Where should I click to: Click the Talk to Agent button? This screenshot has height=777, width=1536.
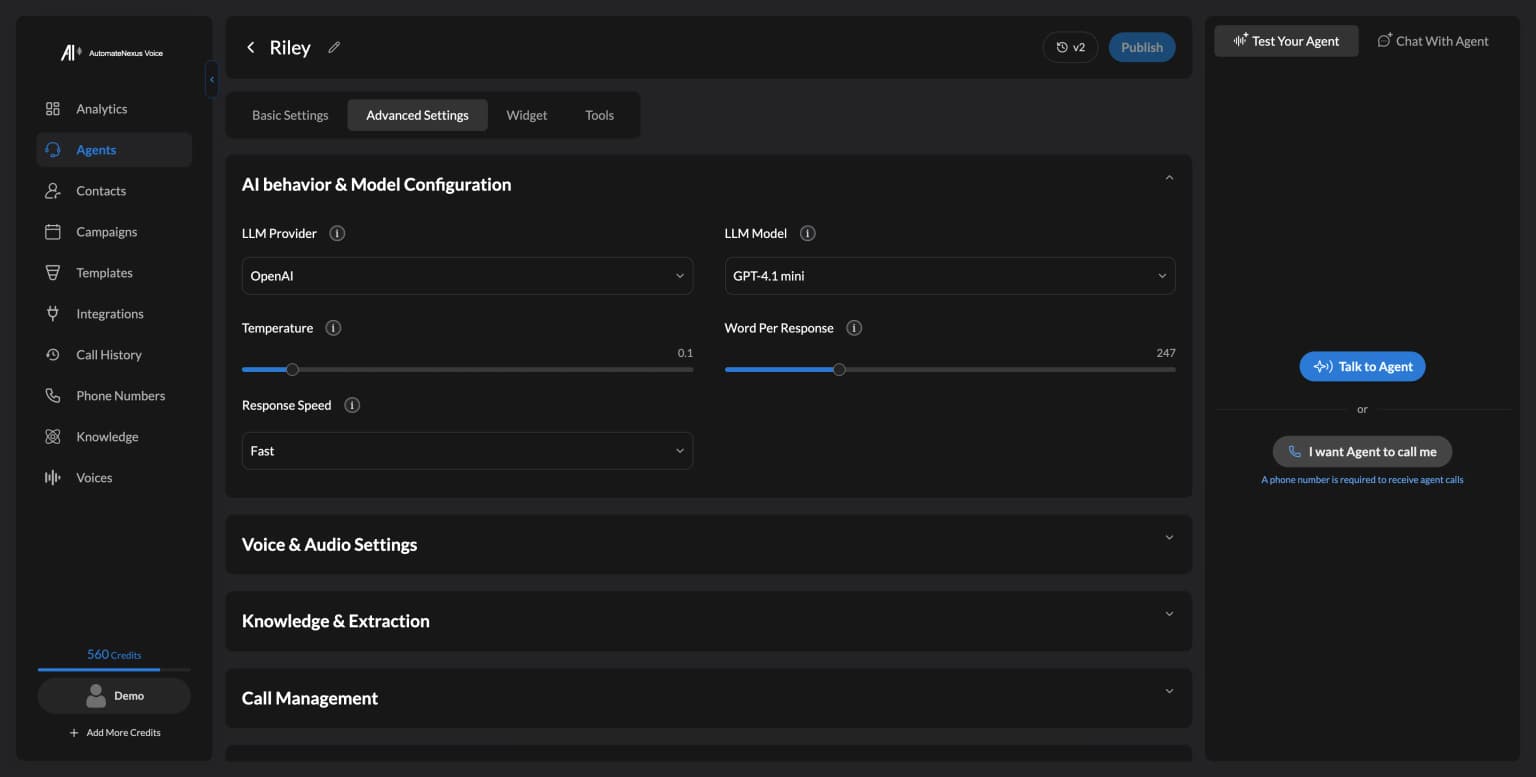(1362, 367)
